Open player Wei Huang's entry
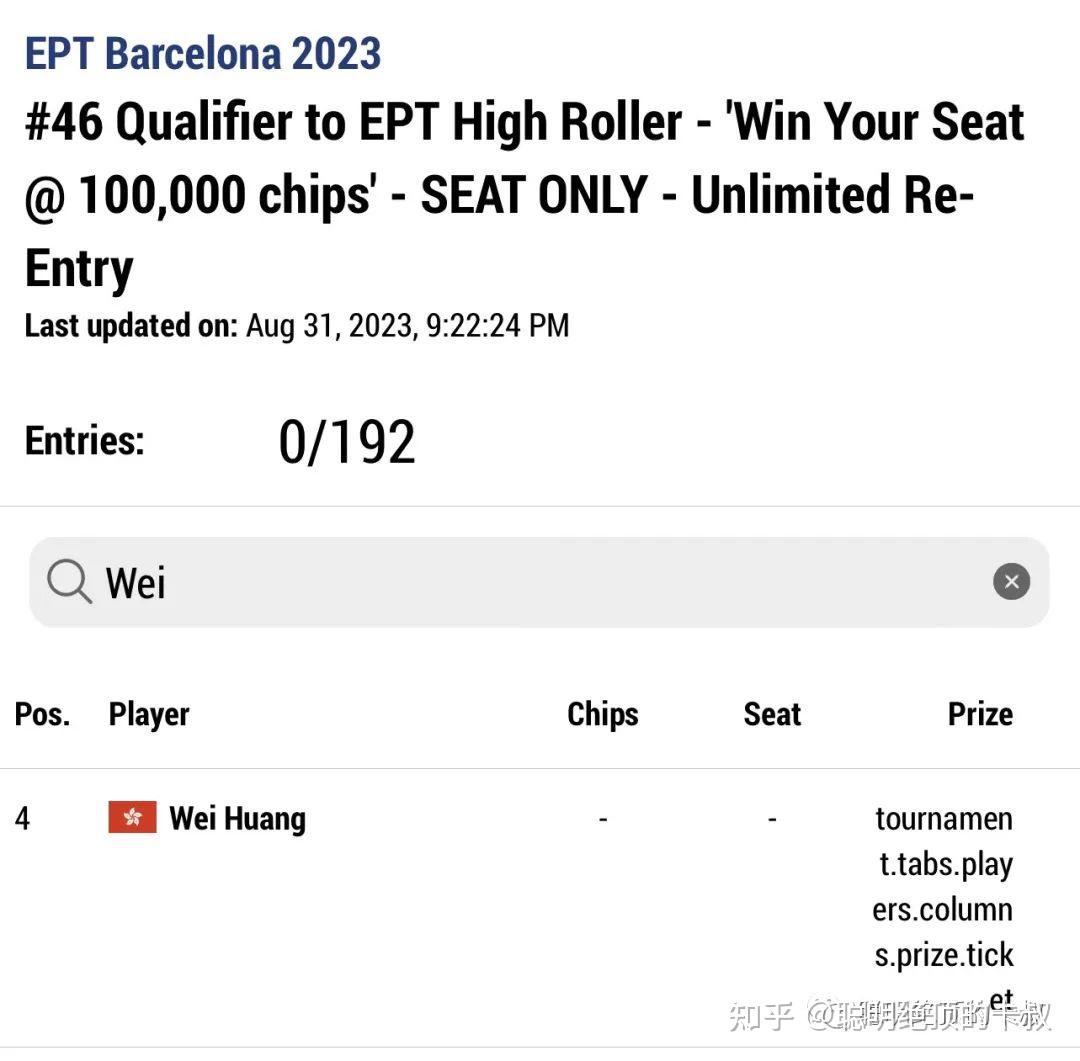Viewport: 1080px width, 1061px height. tap(237, 818)
